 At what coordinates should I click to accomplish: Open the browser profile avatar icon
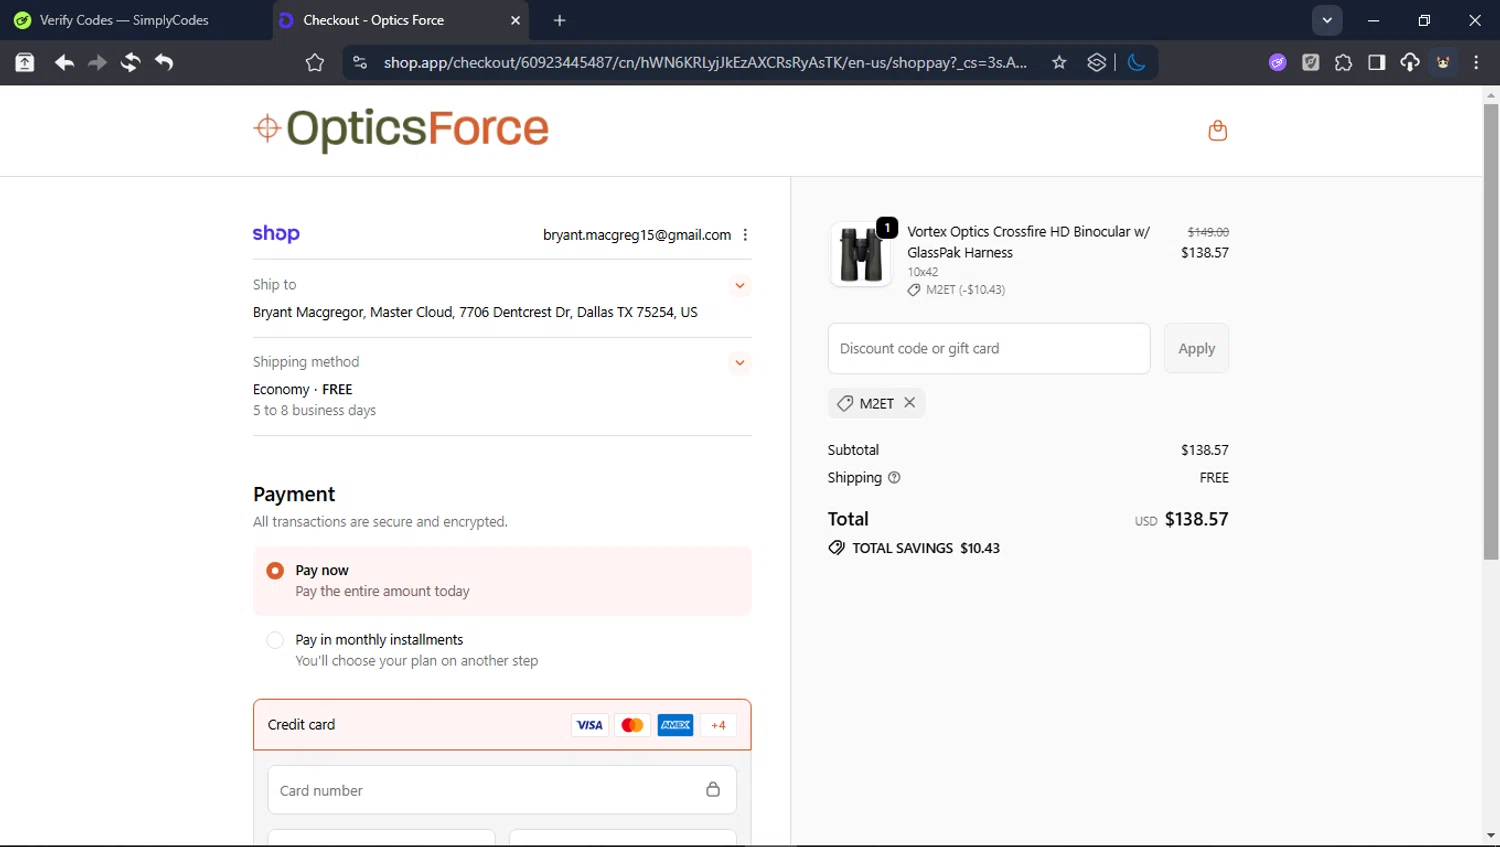(1443, 63)
